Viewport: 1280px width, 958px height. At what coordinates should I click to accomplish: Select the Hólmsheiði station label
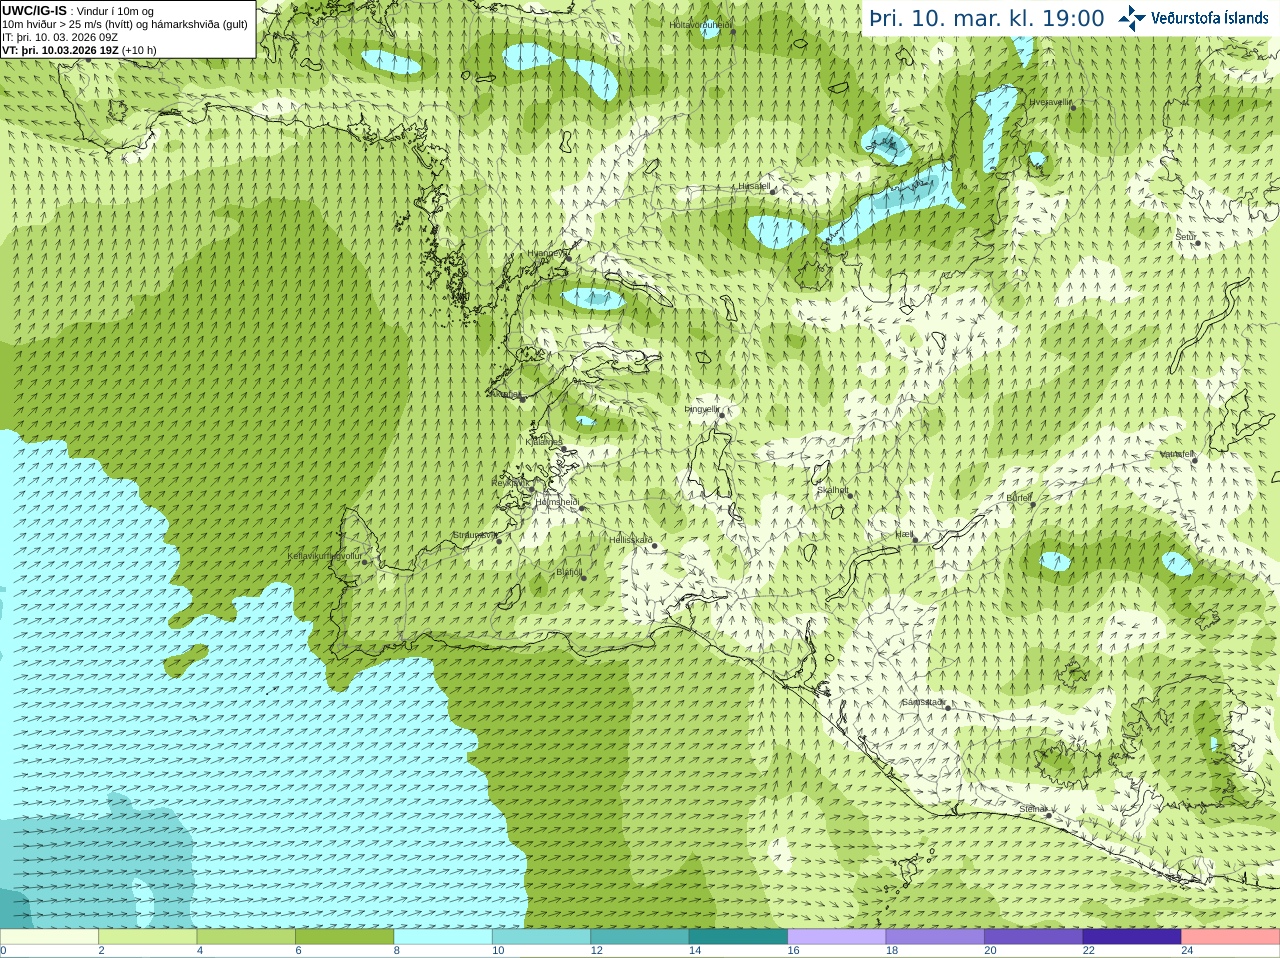click(557, 502)
